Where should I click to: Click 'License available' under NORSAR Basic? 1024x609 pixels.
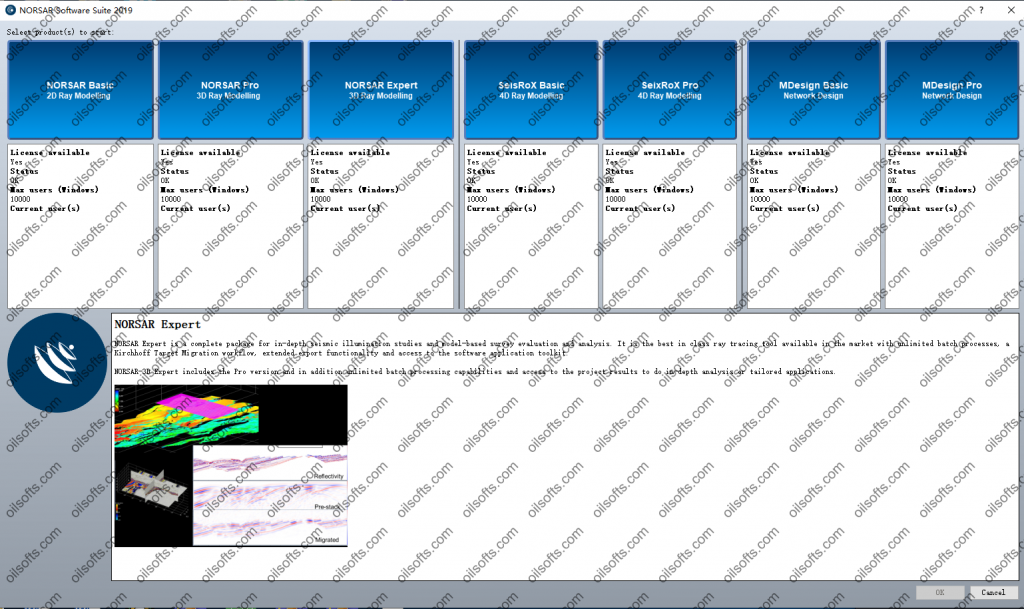tap(50, 152)
